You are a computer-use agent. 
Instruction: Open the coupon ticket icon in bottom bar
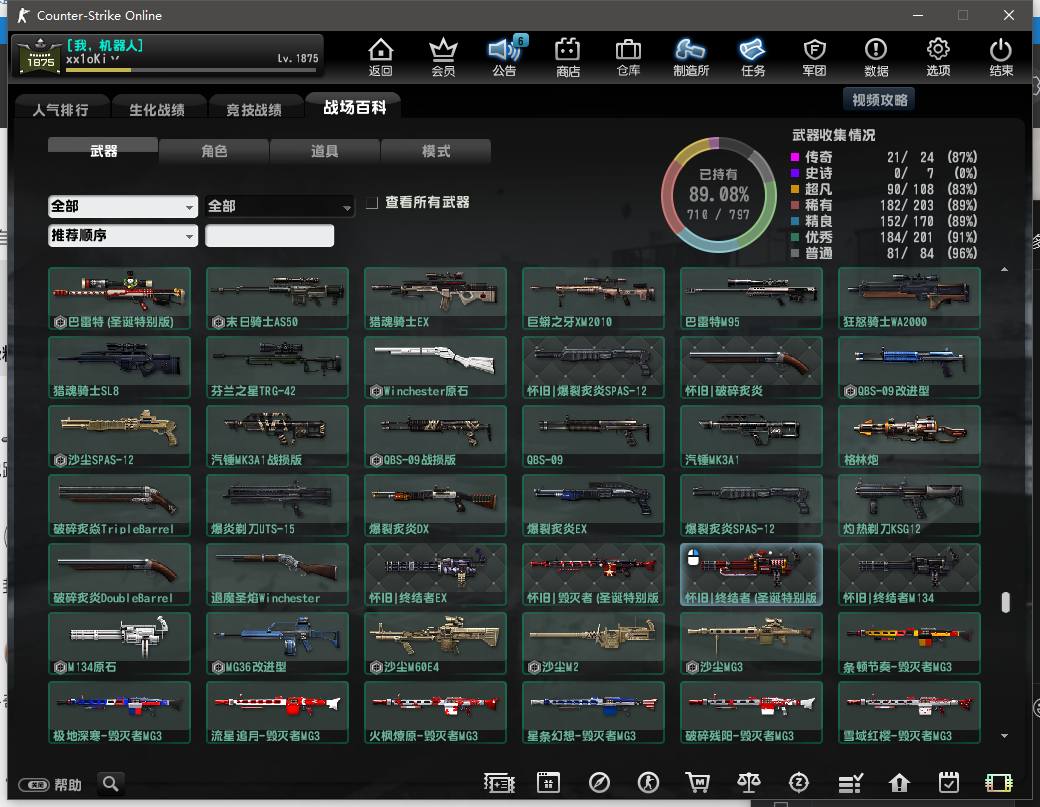[x=499, y=783]
